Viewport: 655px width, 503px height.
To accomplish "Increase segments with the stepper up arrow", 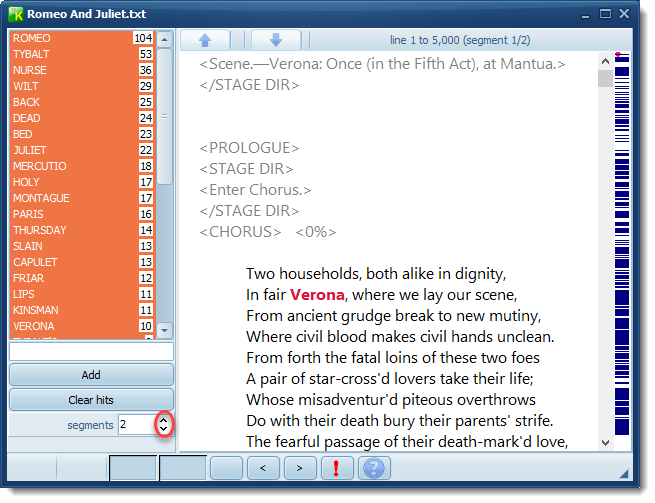I will [x=164, y=420].
